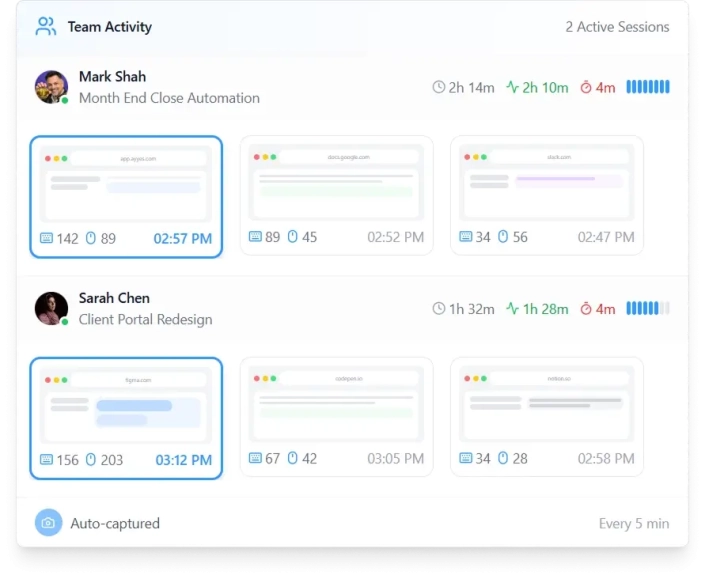Click the clock icon beside 2h 14m
The width and height of the screenshot is (705, 579).
click(x=439, y=87)
